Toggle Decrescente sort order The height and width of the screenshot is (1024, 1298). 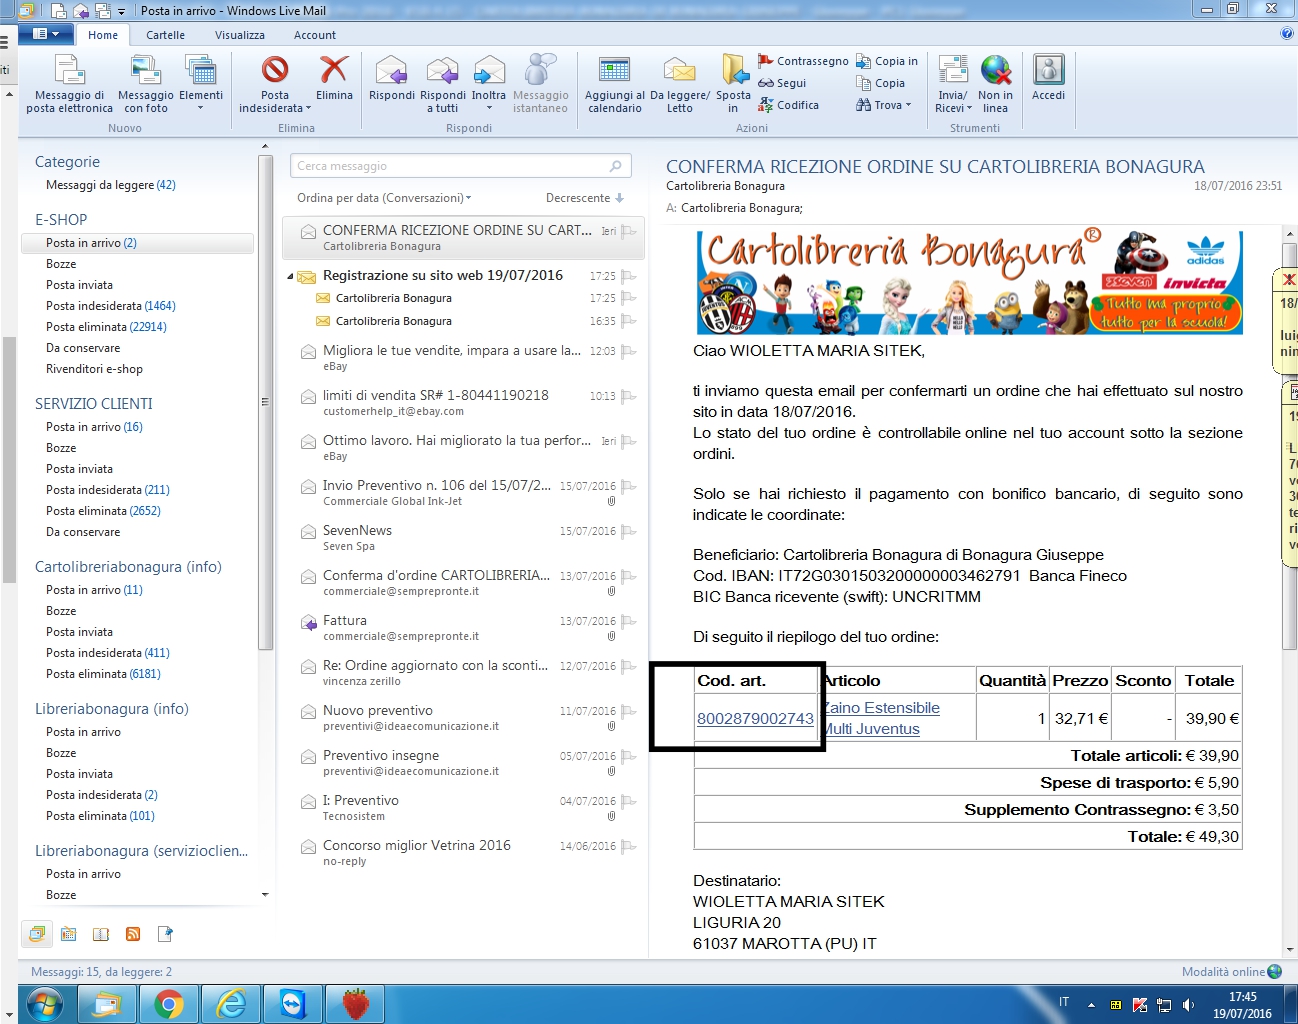(x=585, y=198)
